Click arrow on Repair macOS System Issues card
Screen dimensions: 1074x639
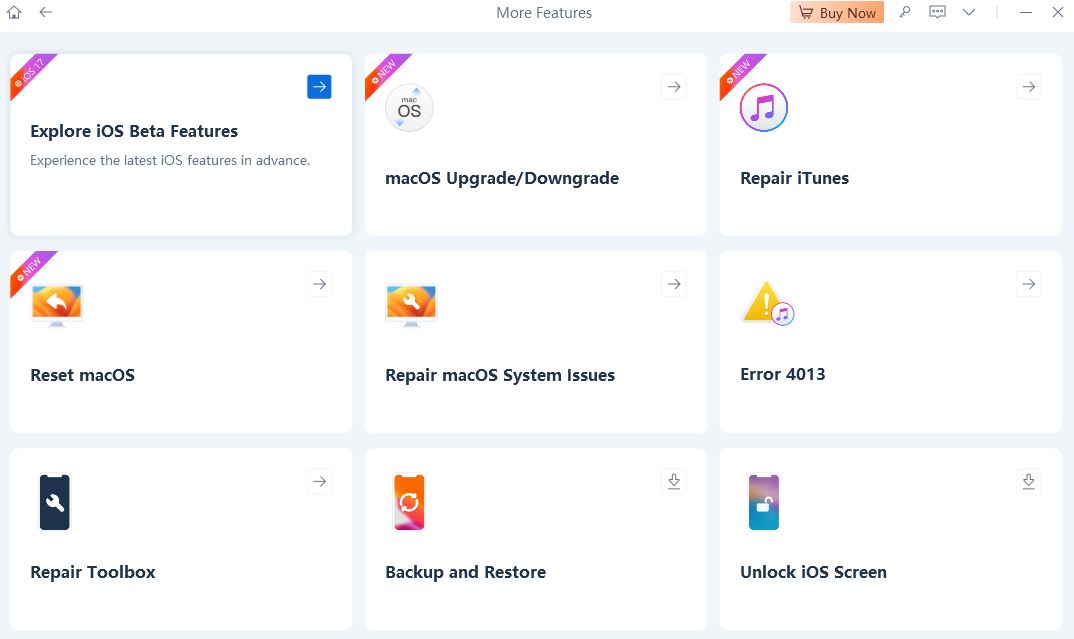674,284
